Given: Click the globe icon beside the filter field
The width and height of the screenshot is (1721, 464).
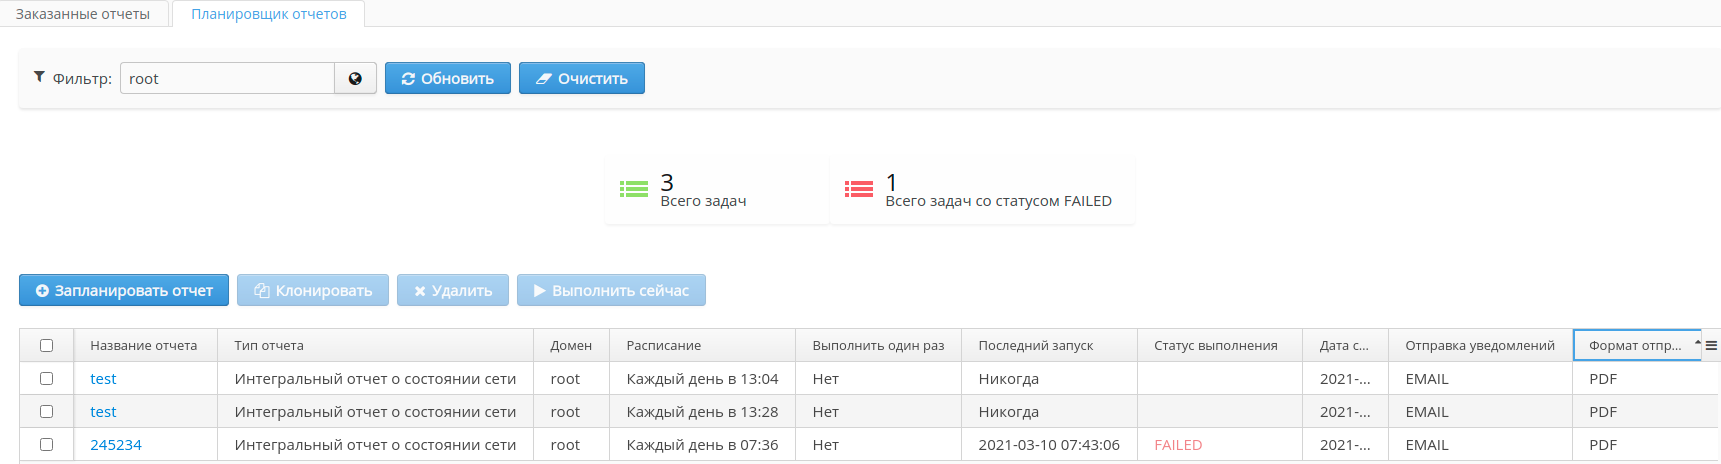Looking at the screenshot, I should click(355, 79).
